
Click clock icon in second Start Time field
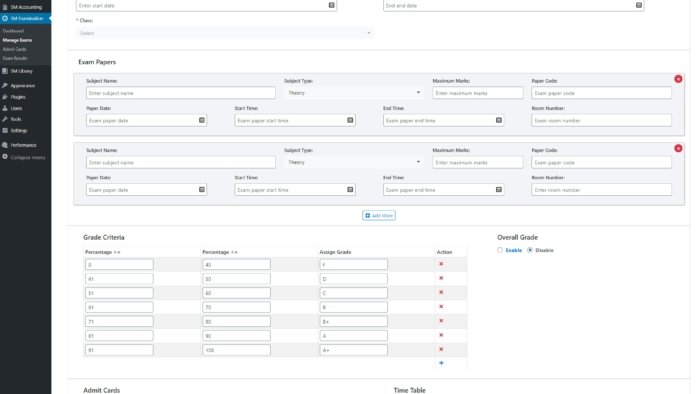(350, 190)
